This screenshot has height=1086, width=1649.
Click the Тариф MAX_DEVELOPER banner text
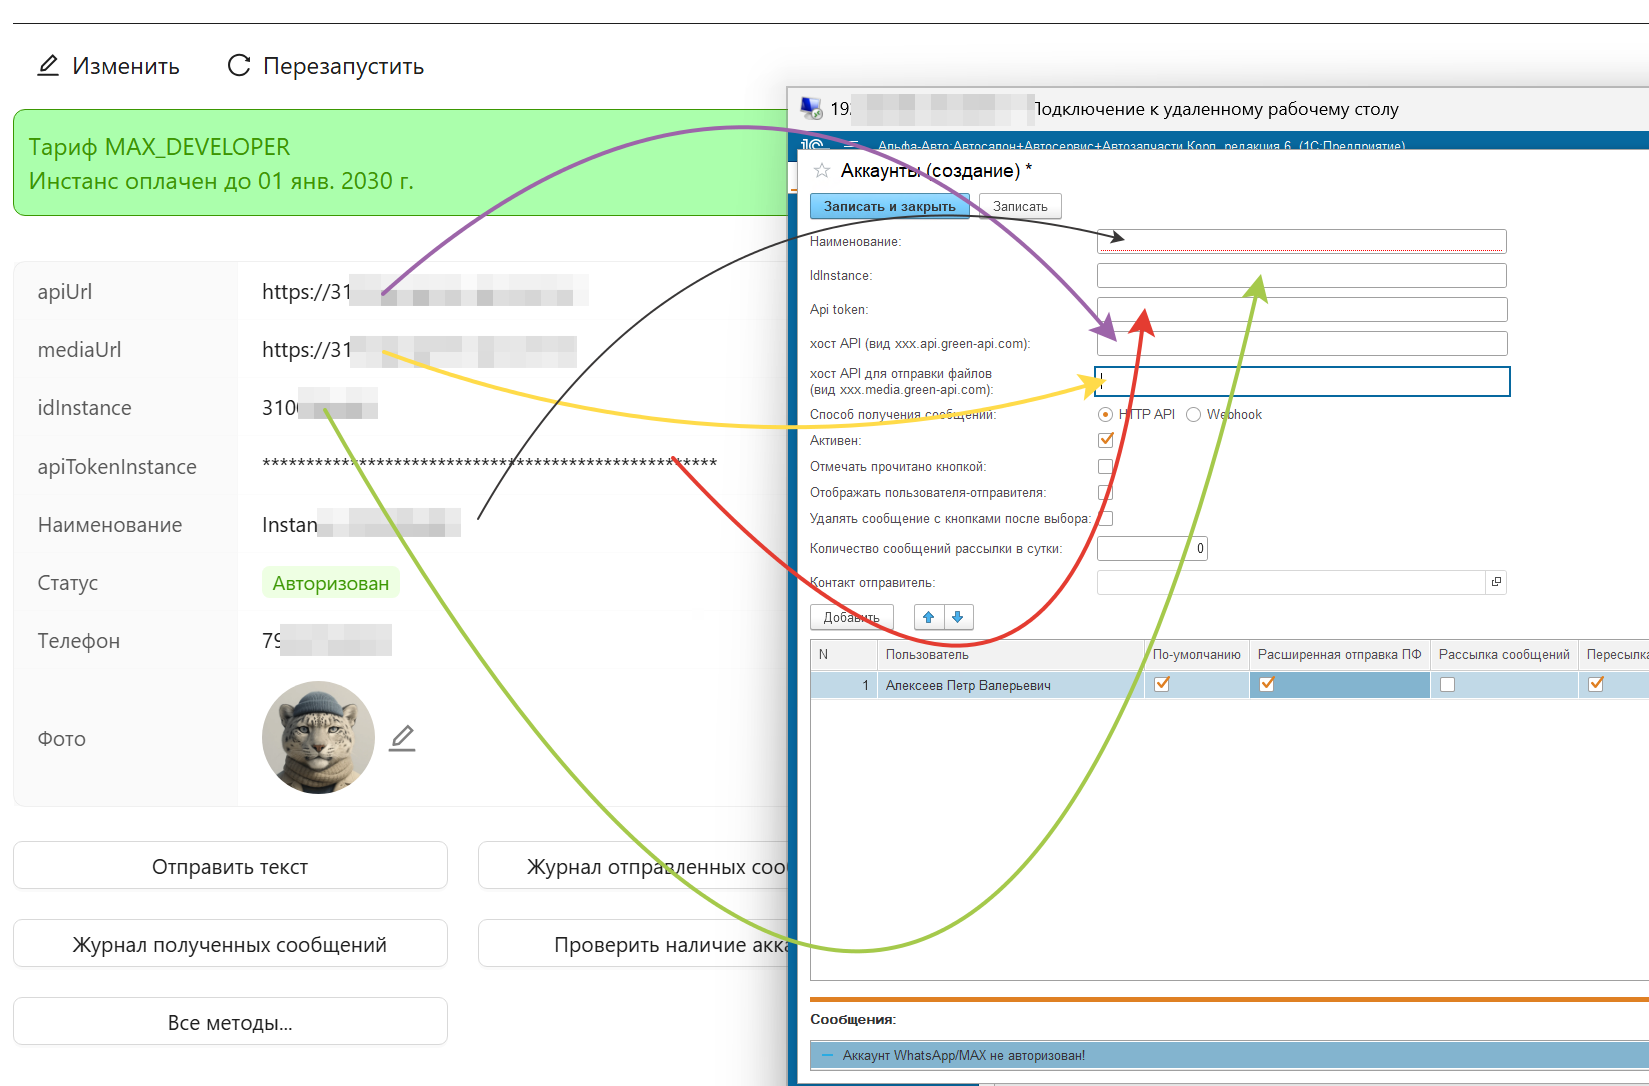pyautogui.click(x=159, y=147)
